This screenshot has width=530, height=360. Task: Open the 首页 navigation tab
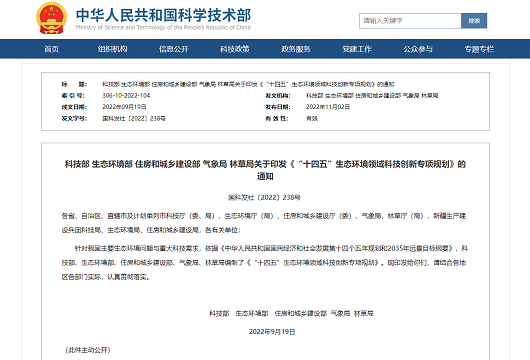pyautogui.click(x=52, y=49)
